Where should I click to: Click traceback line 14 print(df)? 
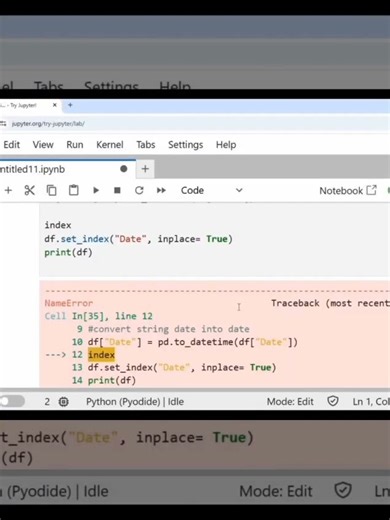coord(112,380)
